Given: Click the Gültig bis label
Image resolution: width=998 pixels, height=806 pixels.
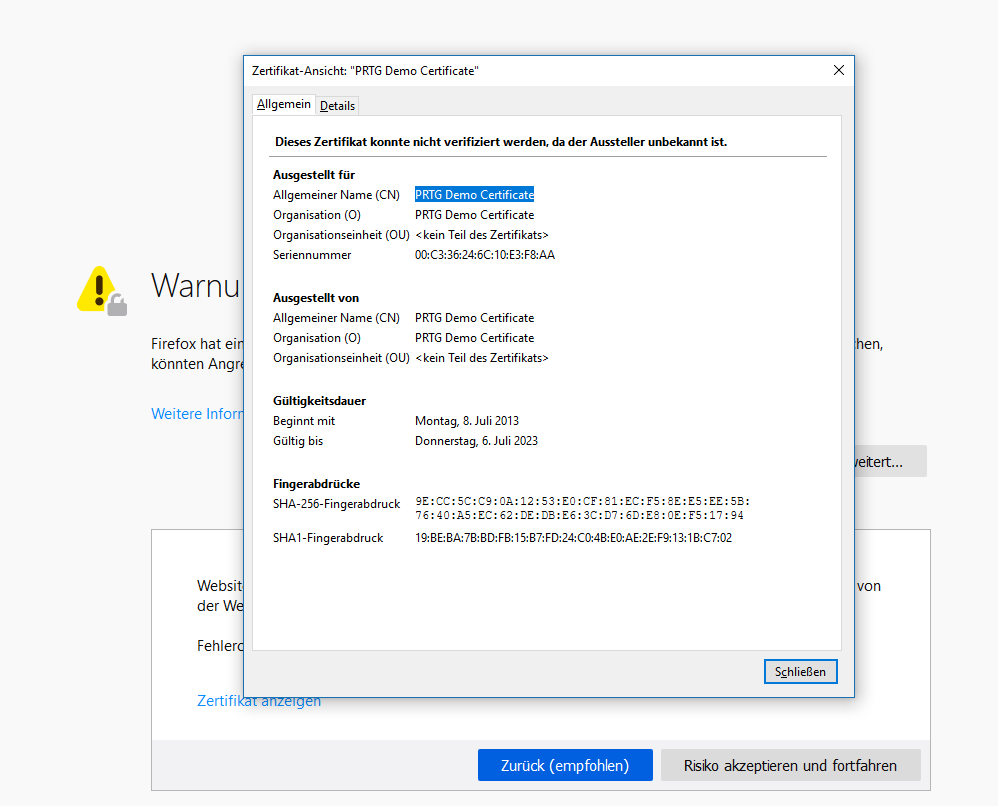Looking at the screenshot, I should pyautogui.click(x=298, y=441).
